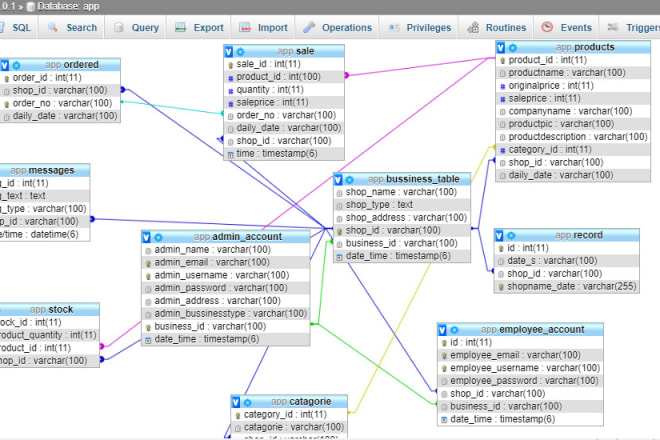Viewport: 660px width, 440px height.
Task: Click the Database: app breadcrumb link
Action: 68,6
